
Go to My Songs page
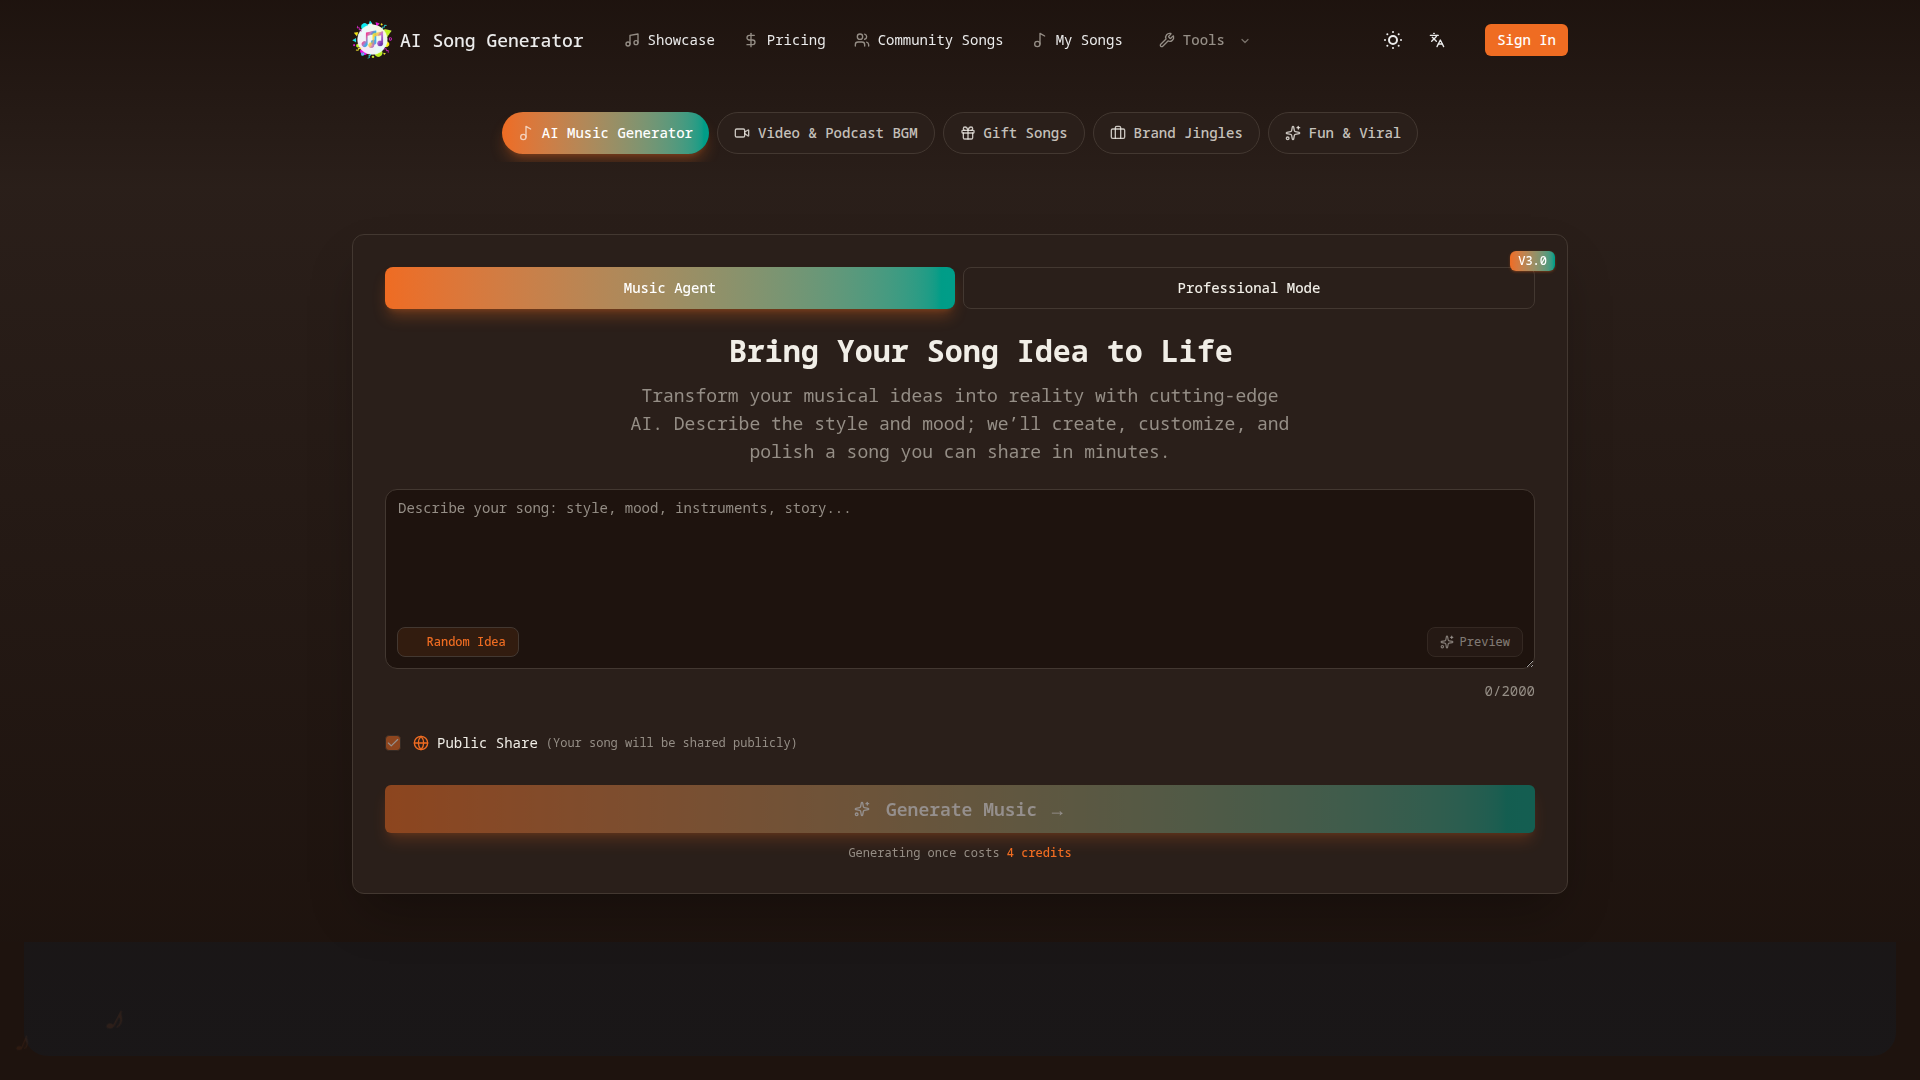tap(1077, 40)
